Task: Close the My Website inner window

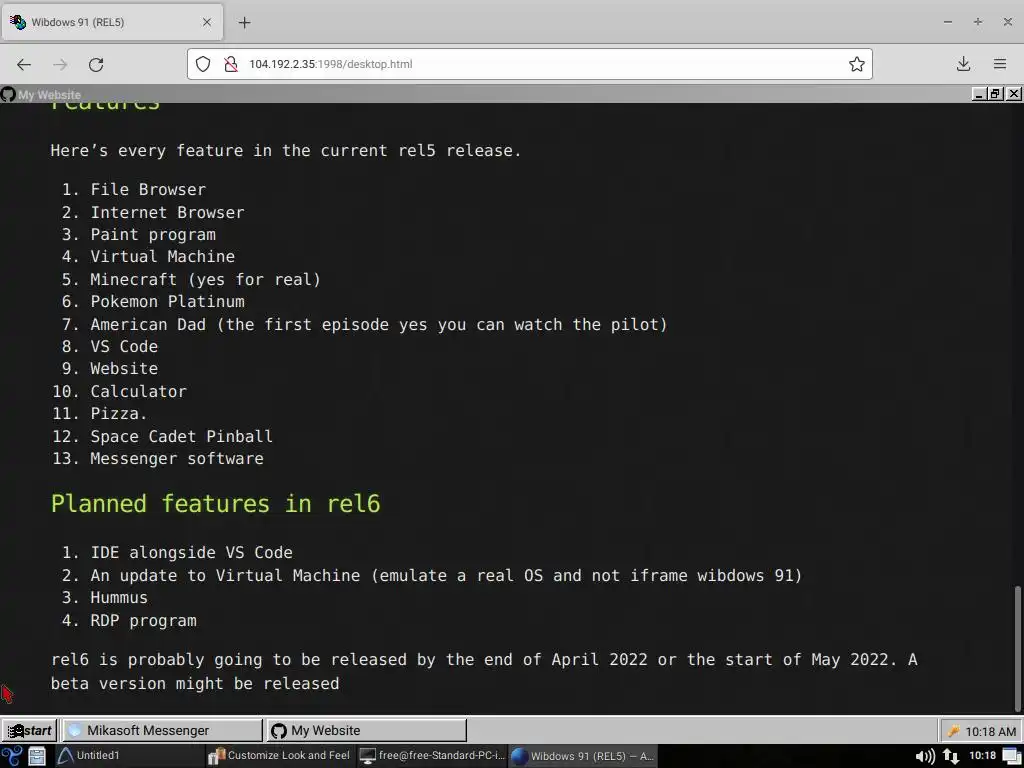Action: click(1014, 94)
